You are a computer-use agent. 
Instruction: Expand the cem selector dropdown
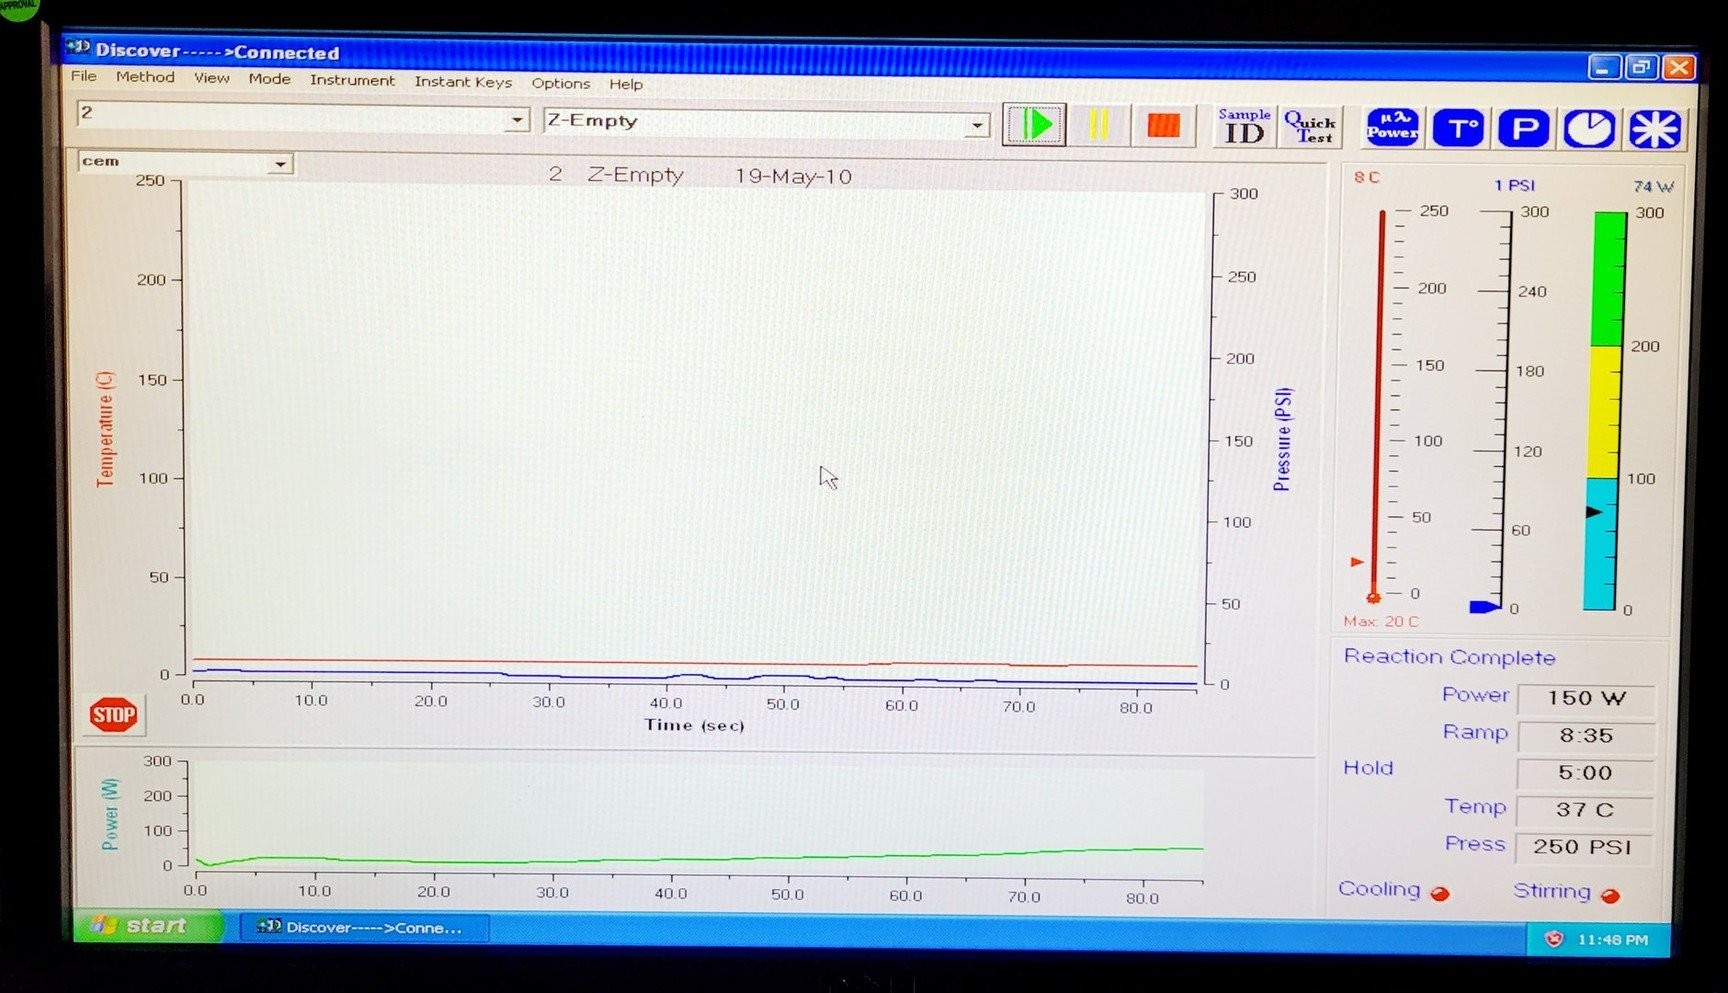pos(282,162)
